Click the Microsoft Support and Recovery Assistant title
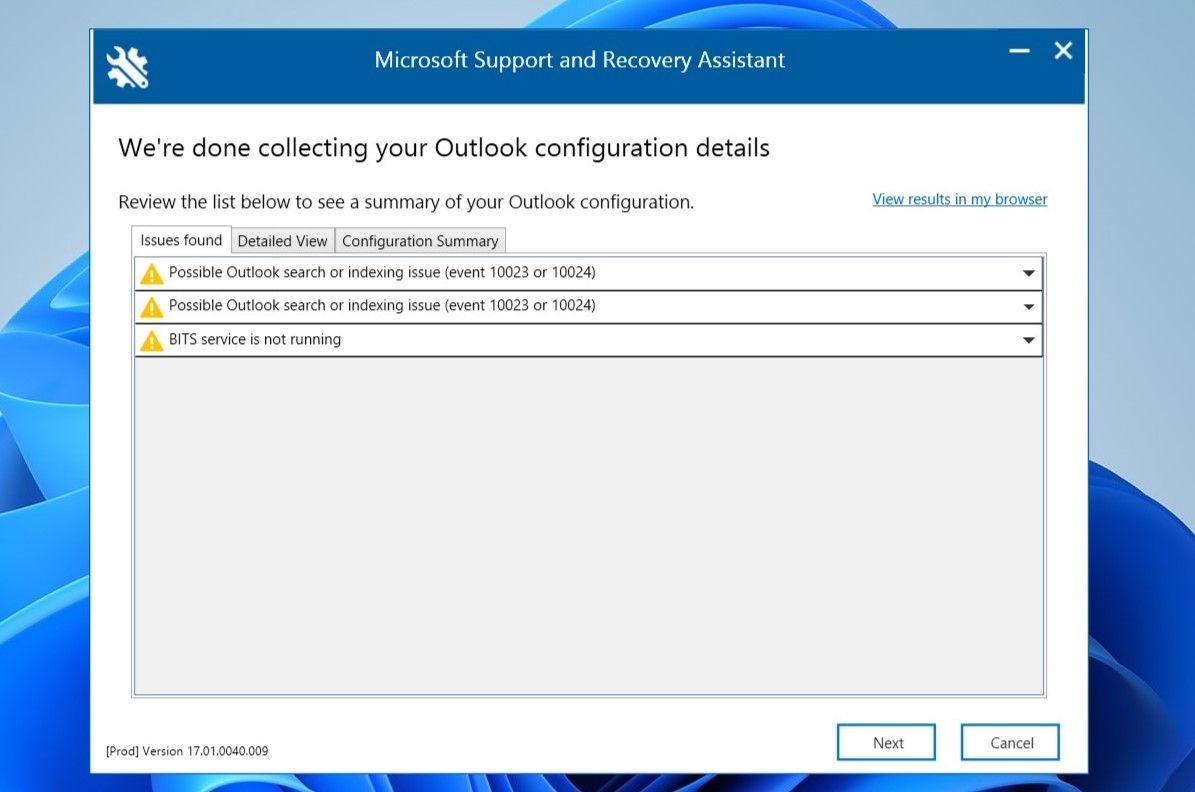The image size is (1195, 792). [x=579, y=60]
